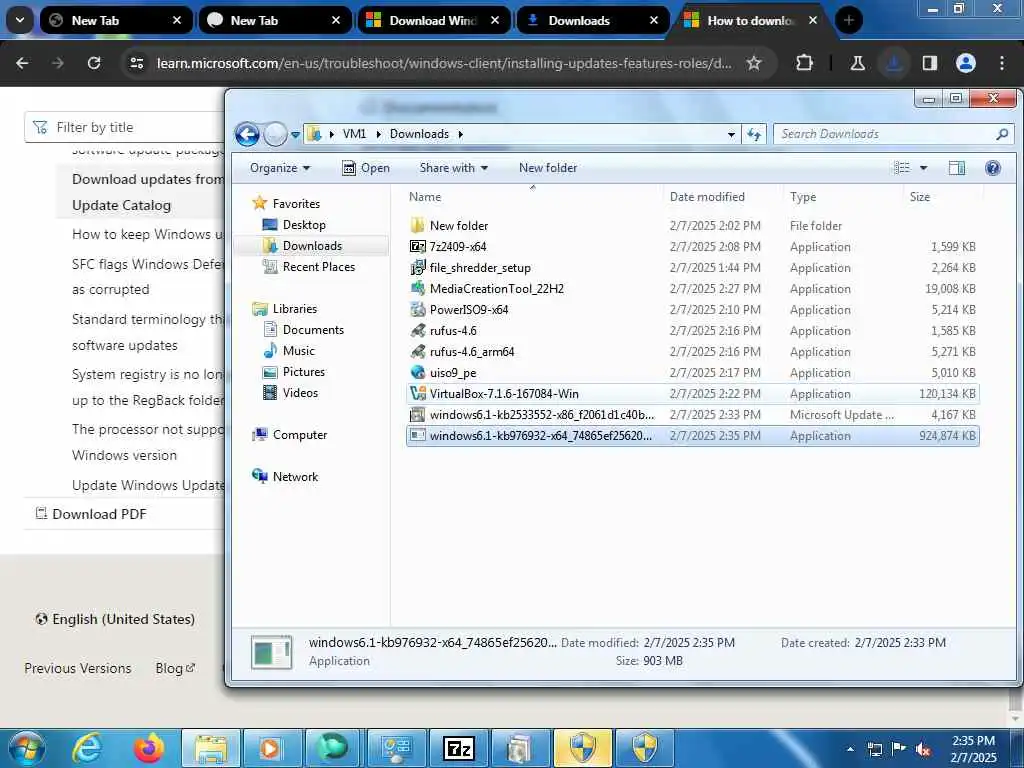The width and height of the screenshot is (1024, 768).
Task: Open the Explorer recent pages dropdown arrow
Action: coord(295,135)
